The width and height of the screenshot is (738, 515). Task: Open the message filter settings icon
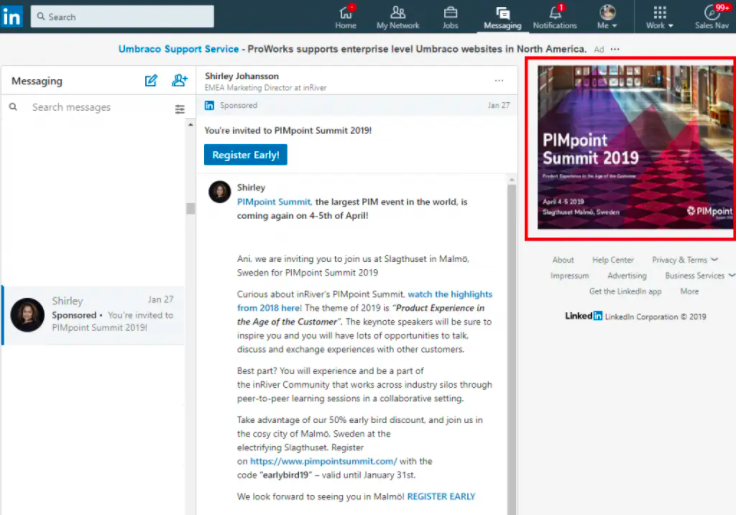pos(180,109)
